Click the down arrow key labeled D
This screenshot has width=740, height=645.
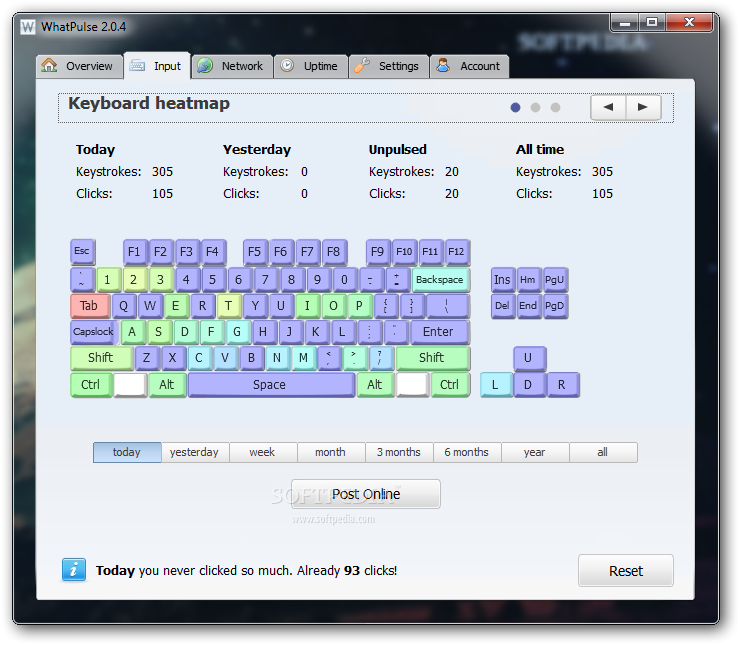(530, 385)
